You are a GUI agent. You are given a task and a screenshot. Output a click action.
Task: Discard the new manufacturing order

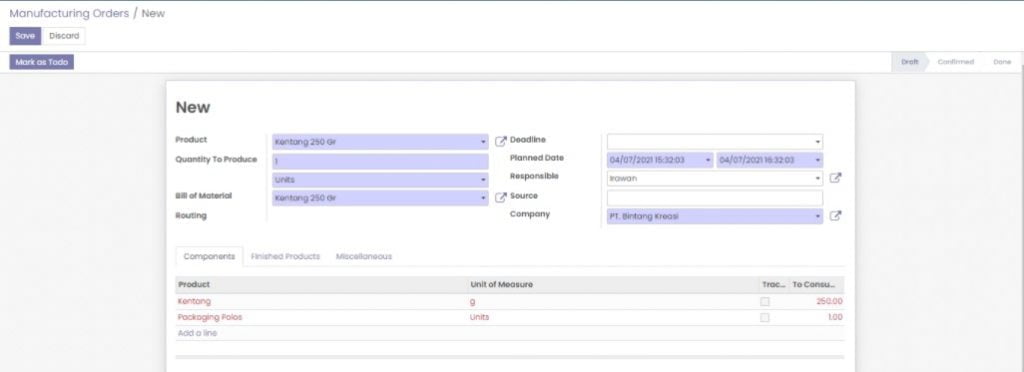pos(64,36)
